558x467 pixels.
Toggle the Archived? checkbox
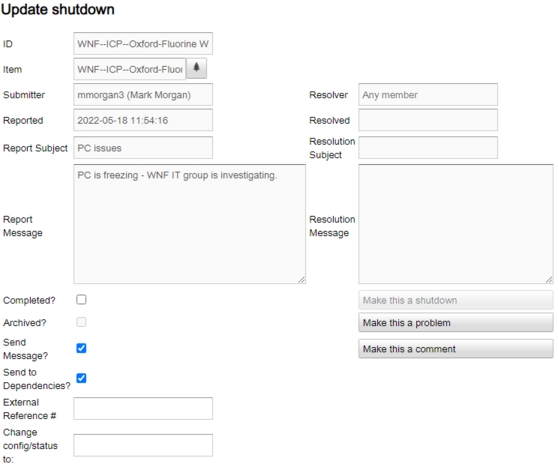coord(81,322)
